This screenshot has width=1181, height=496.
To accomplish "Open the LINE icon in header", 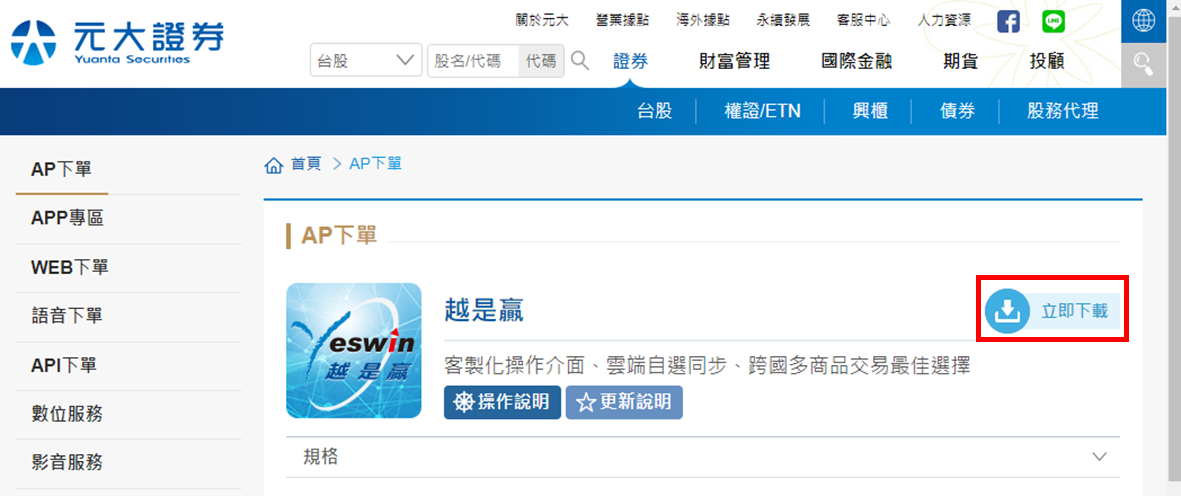I will click(x=1053, y=21).
